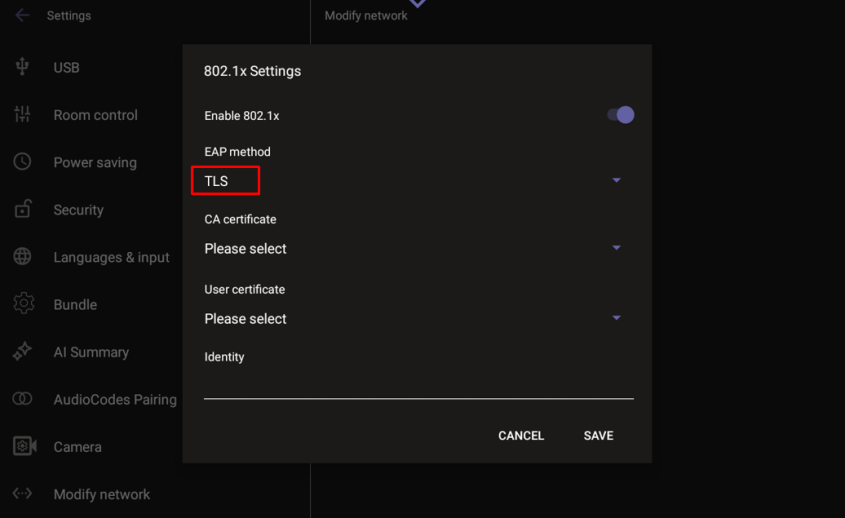Expand the EAP method TLS dropdown
Screen dimensions: 845x518
point(616,181)
